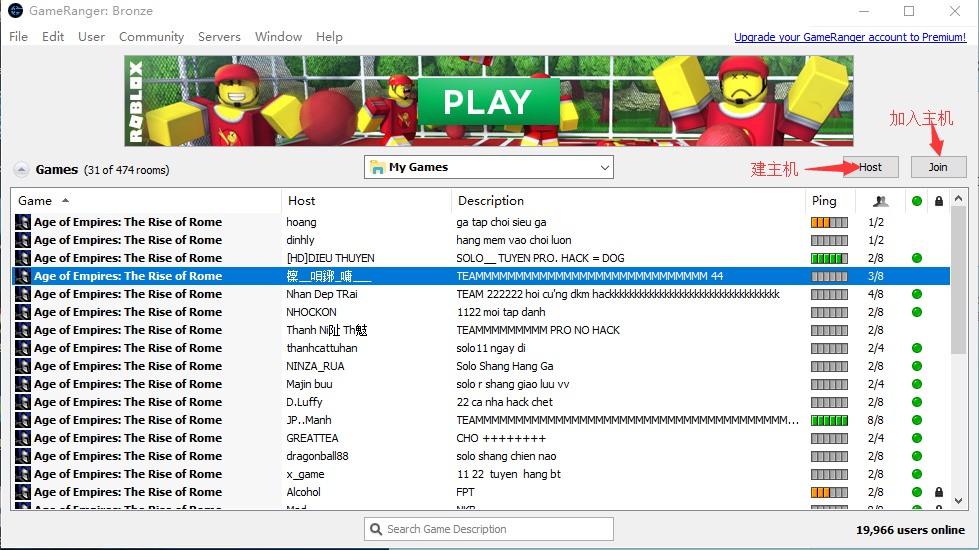Click the green status dot column header
Screen dimensions: 979x550
(x=917, y=201)
